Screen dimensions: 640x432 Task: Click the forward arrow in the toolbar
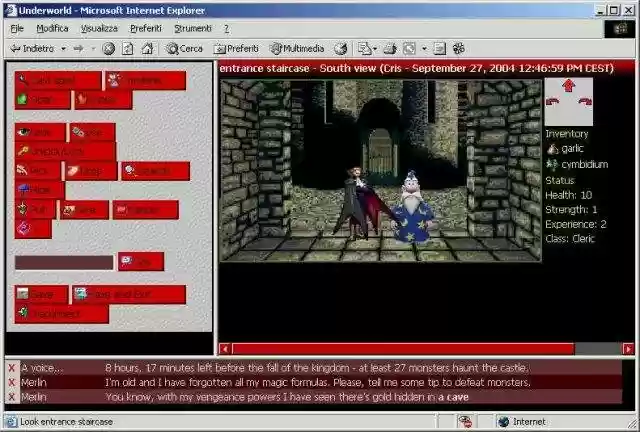(x=79, y=49)
